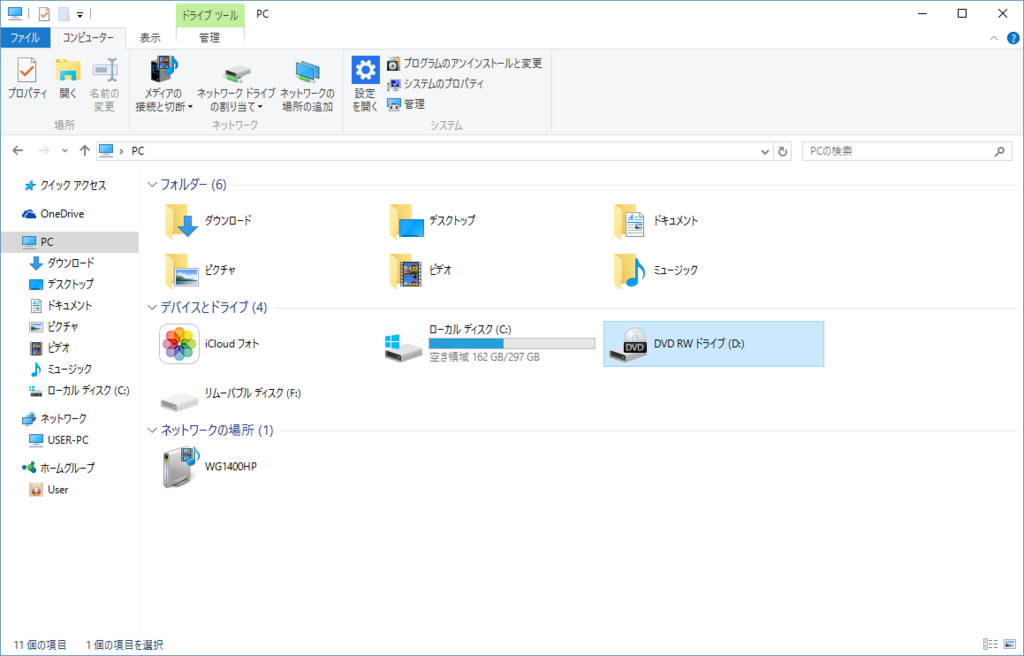Collapse the ribbon with the chevron

[x=991, y=38]
